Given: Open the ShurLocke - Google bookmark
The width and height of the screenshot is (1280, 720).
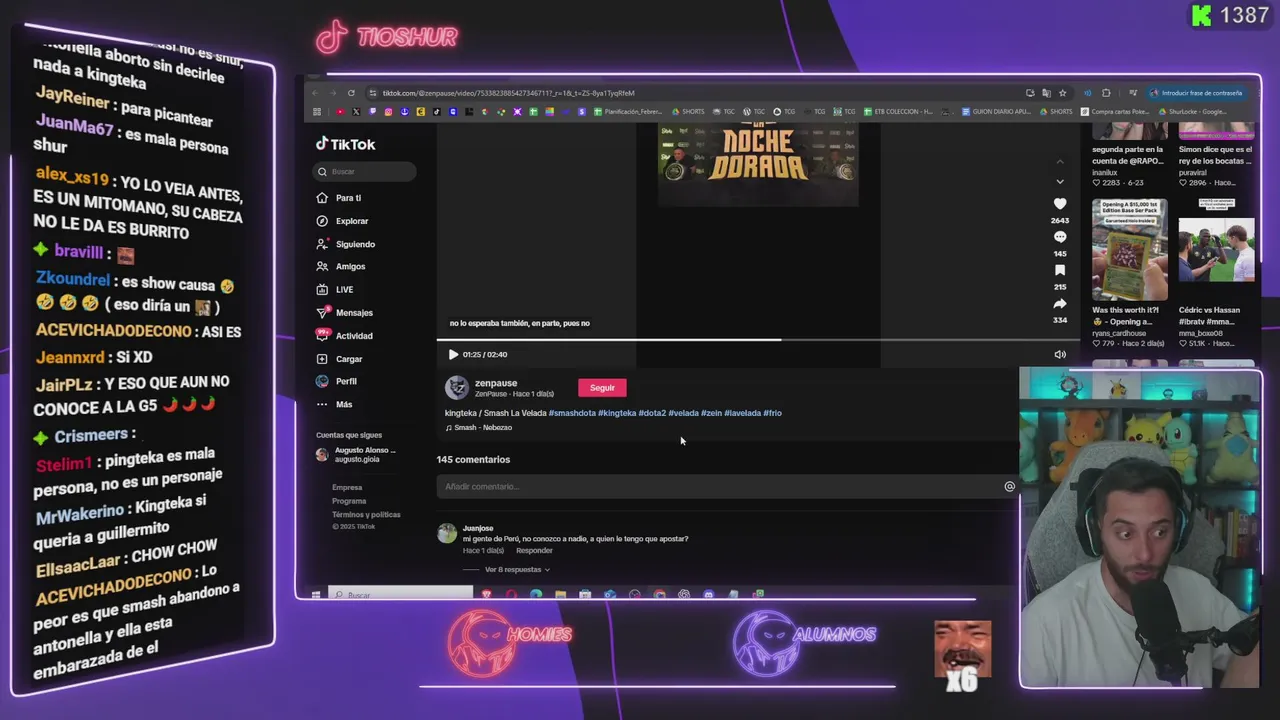Looking at the screenshot, I should point(1192,112).
